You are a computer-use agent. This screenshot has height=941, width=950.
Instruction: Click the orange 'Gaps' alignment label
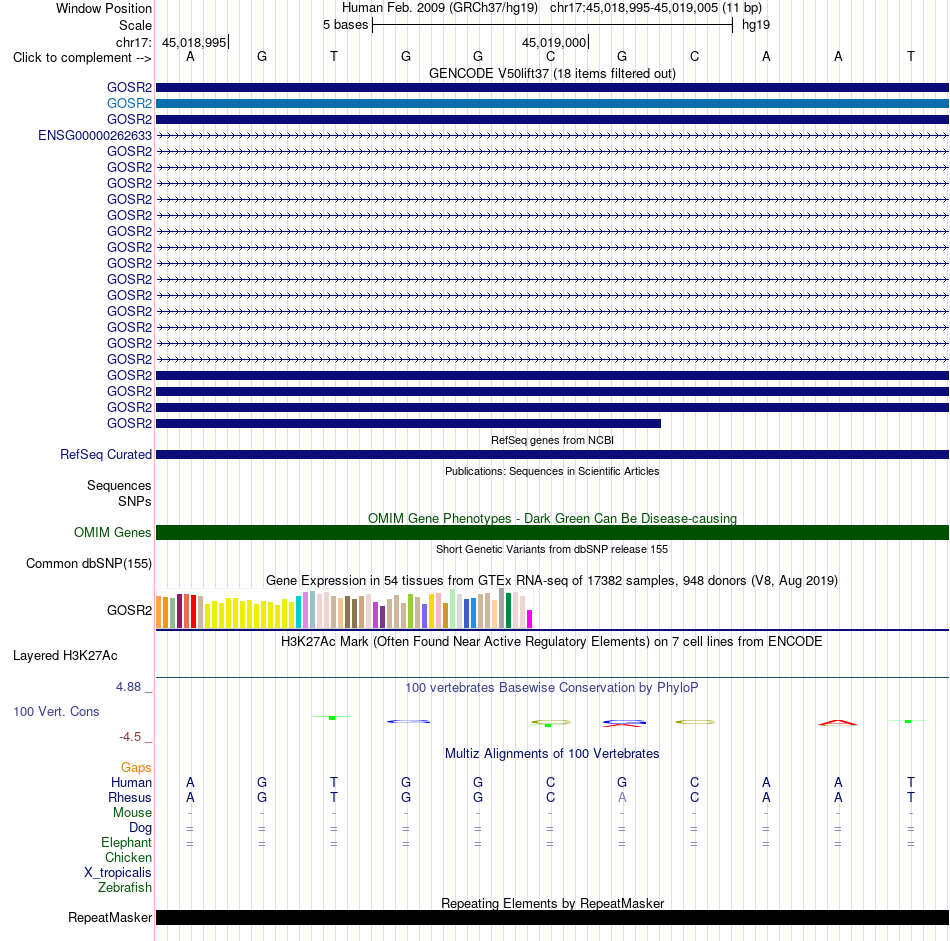click(x=136, y=768)
